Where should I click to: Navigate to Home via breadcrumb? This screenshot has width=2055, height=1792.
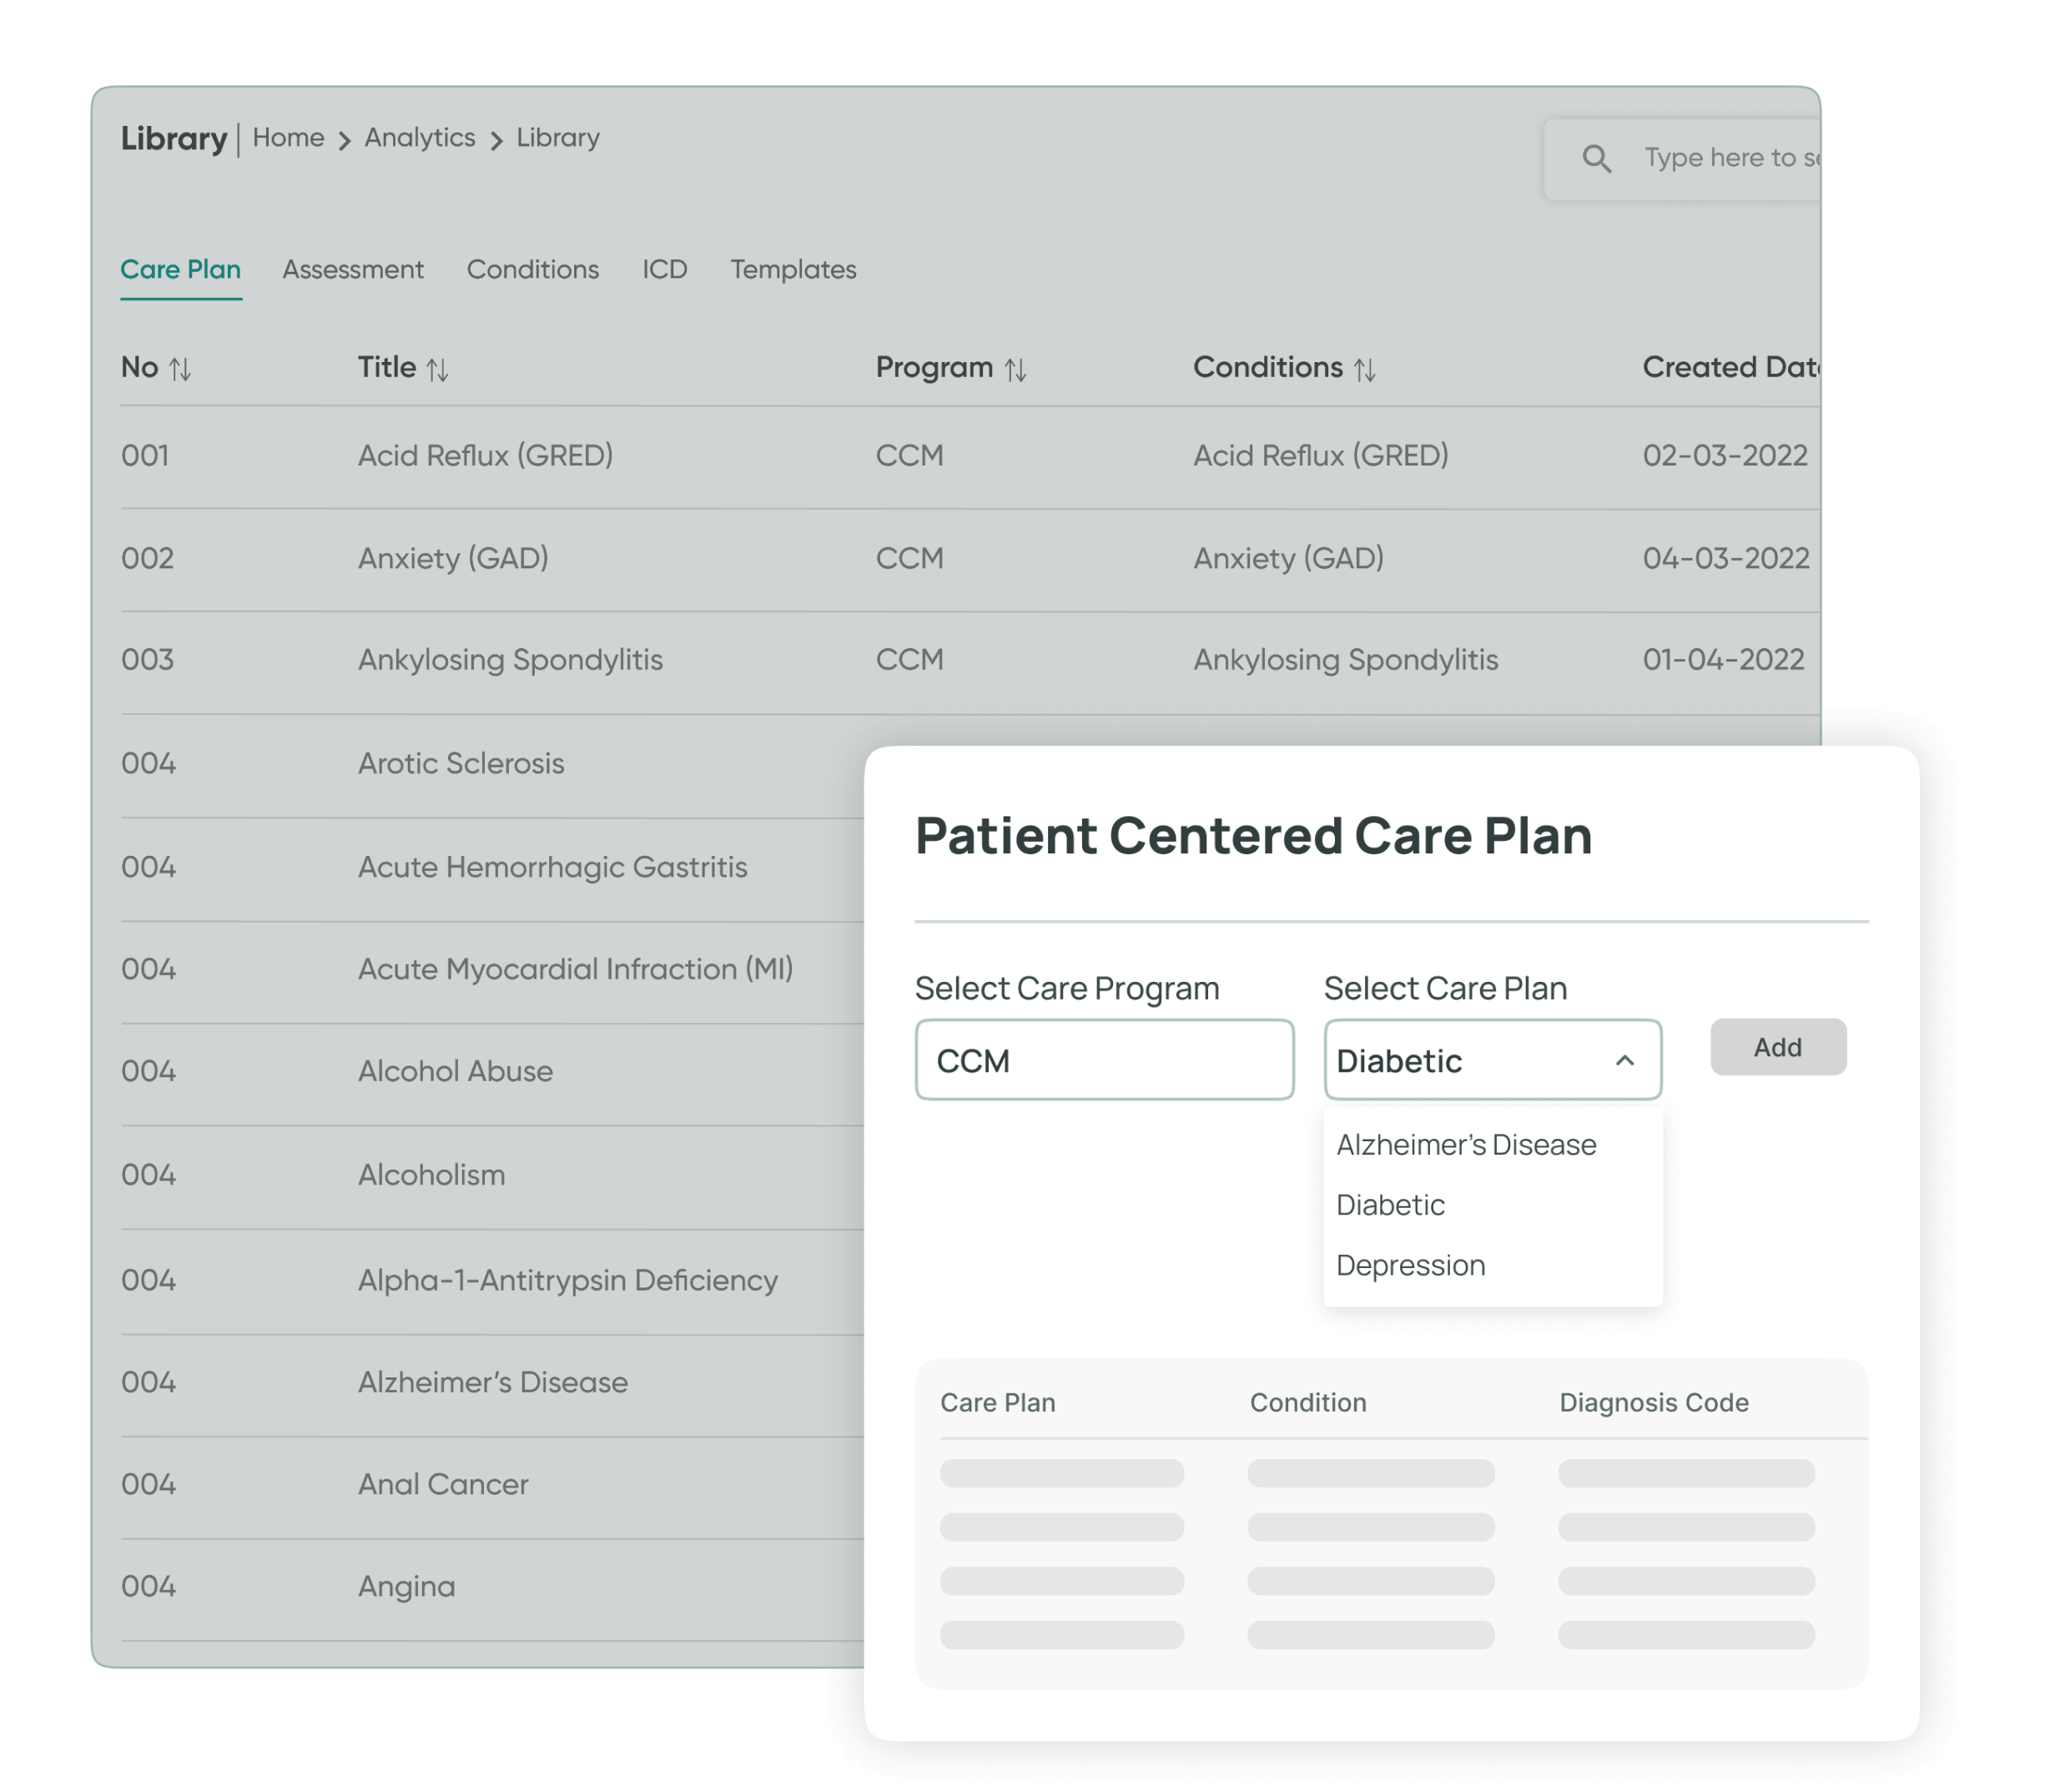coord(288,138)
